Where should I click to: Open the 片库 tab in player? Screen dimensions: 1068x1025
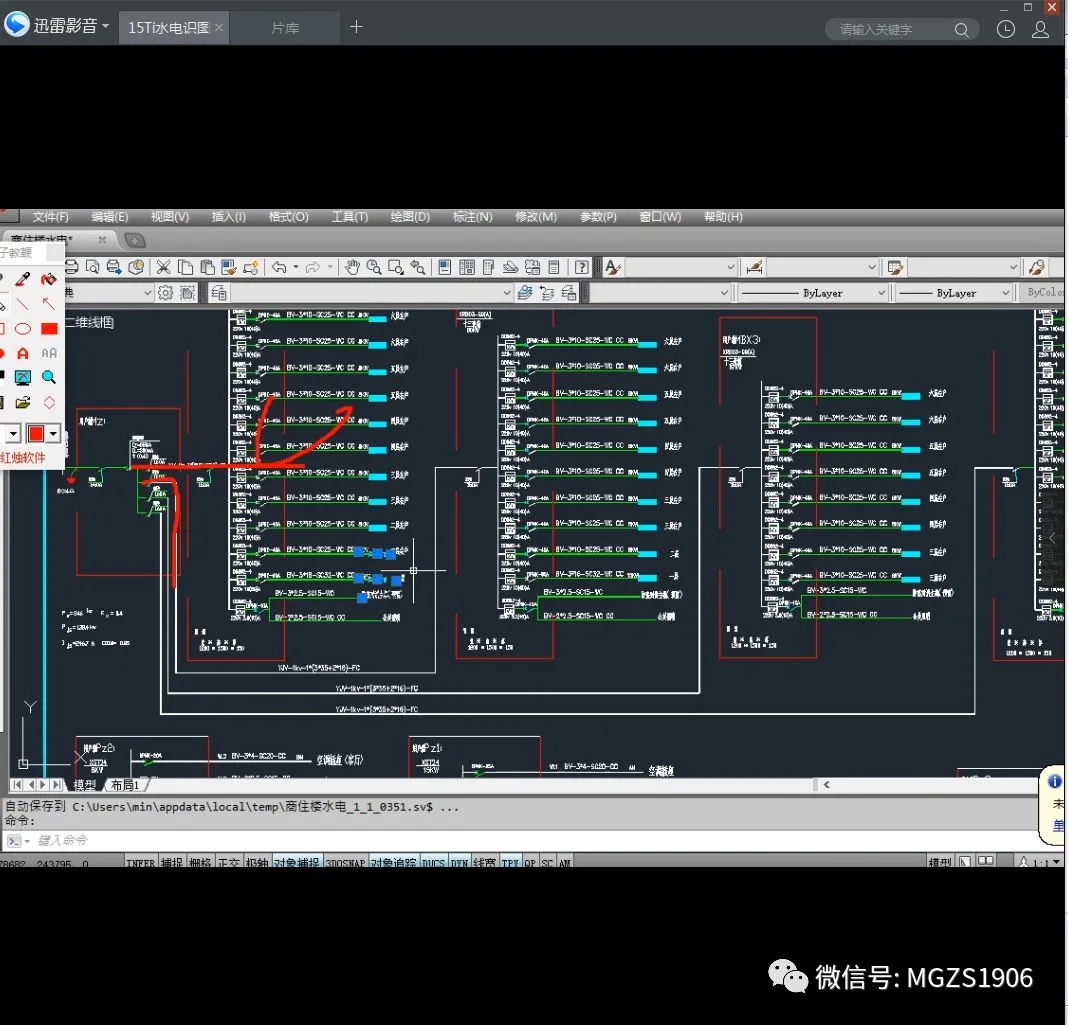[x=285, y=29]
